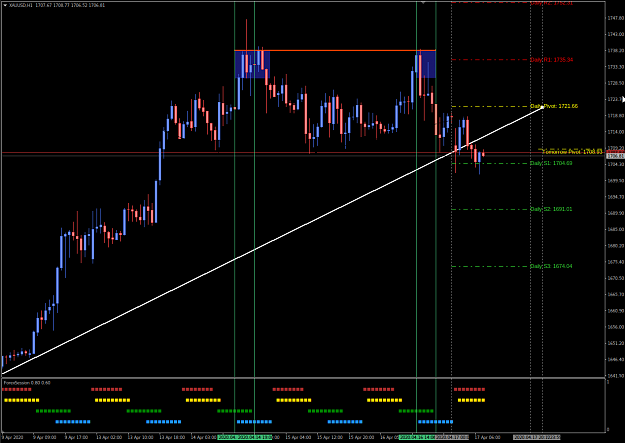Click the 15 Apr 20:00 time axis label

362,437
